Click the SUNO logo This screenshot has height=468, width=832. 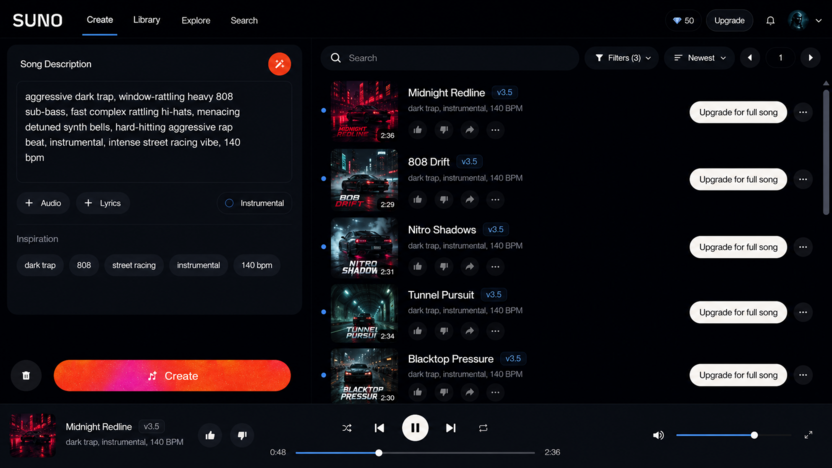[x=38, y=21]
